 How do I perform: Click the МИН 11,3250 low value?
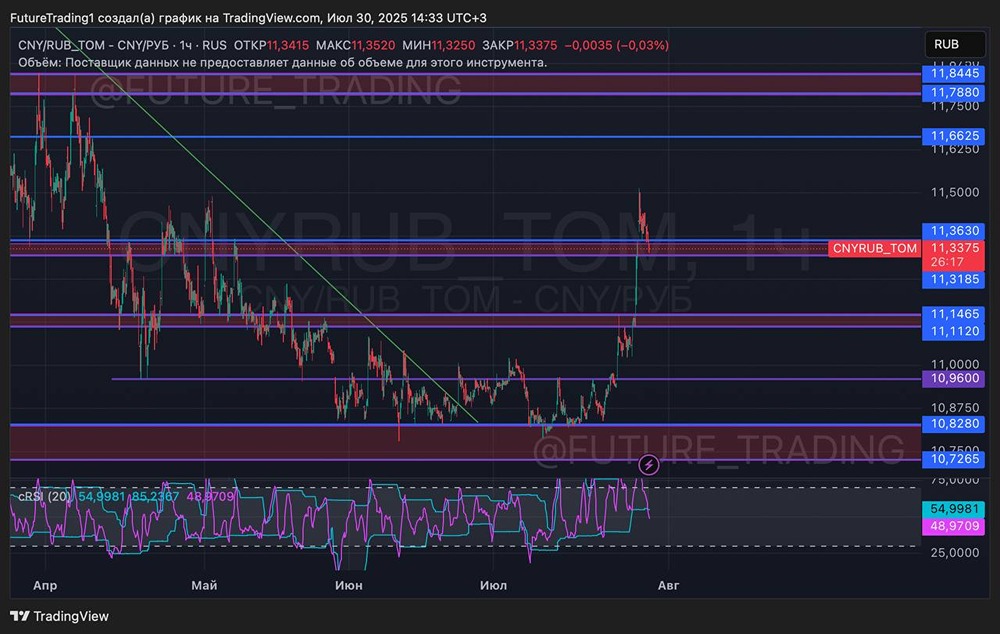pos(438,45)
